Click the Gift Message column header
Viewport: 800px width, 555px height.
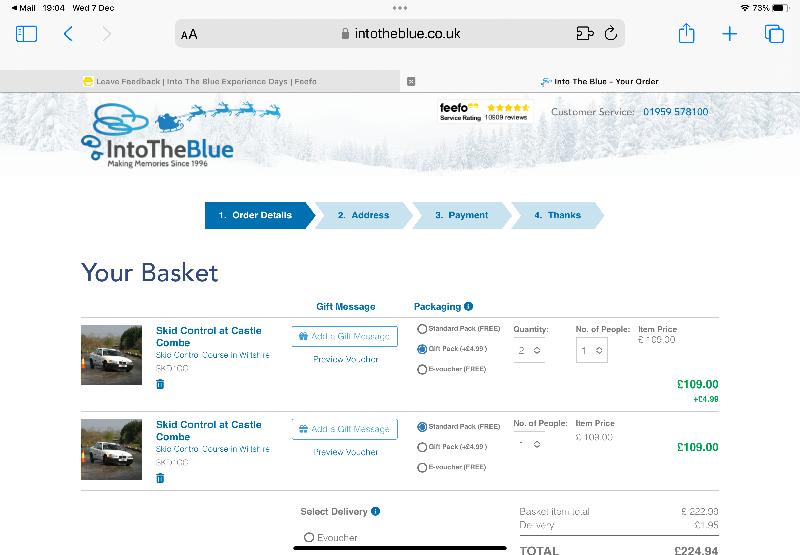tap(345, 307)
